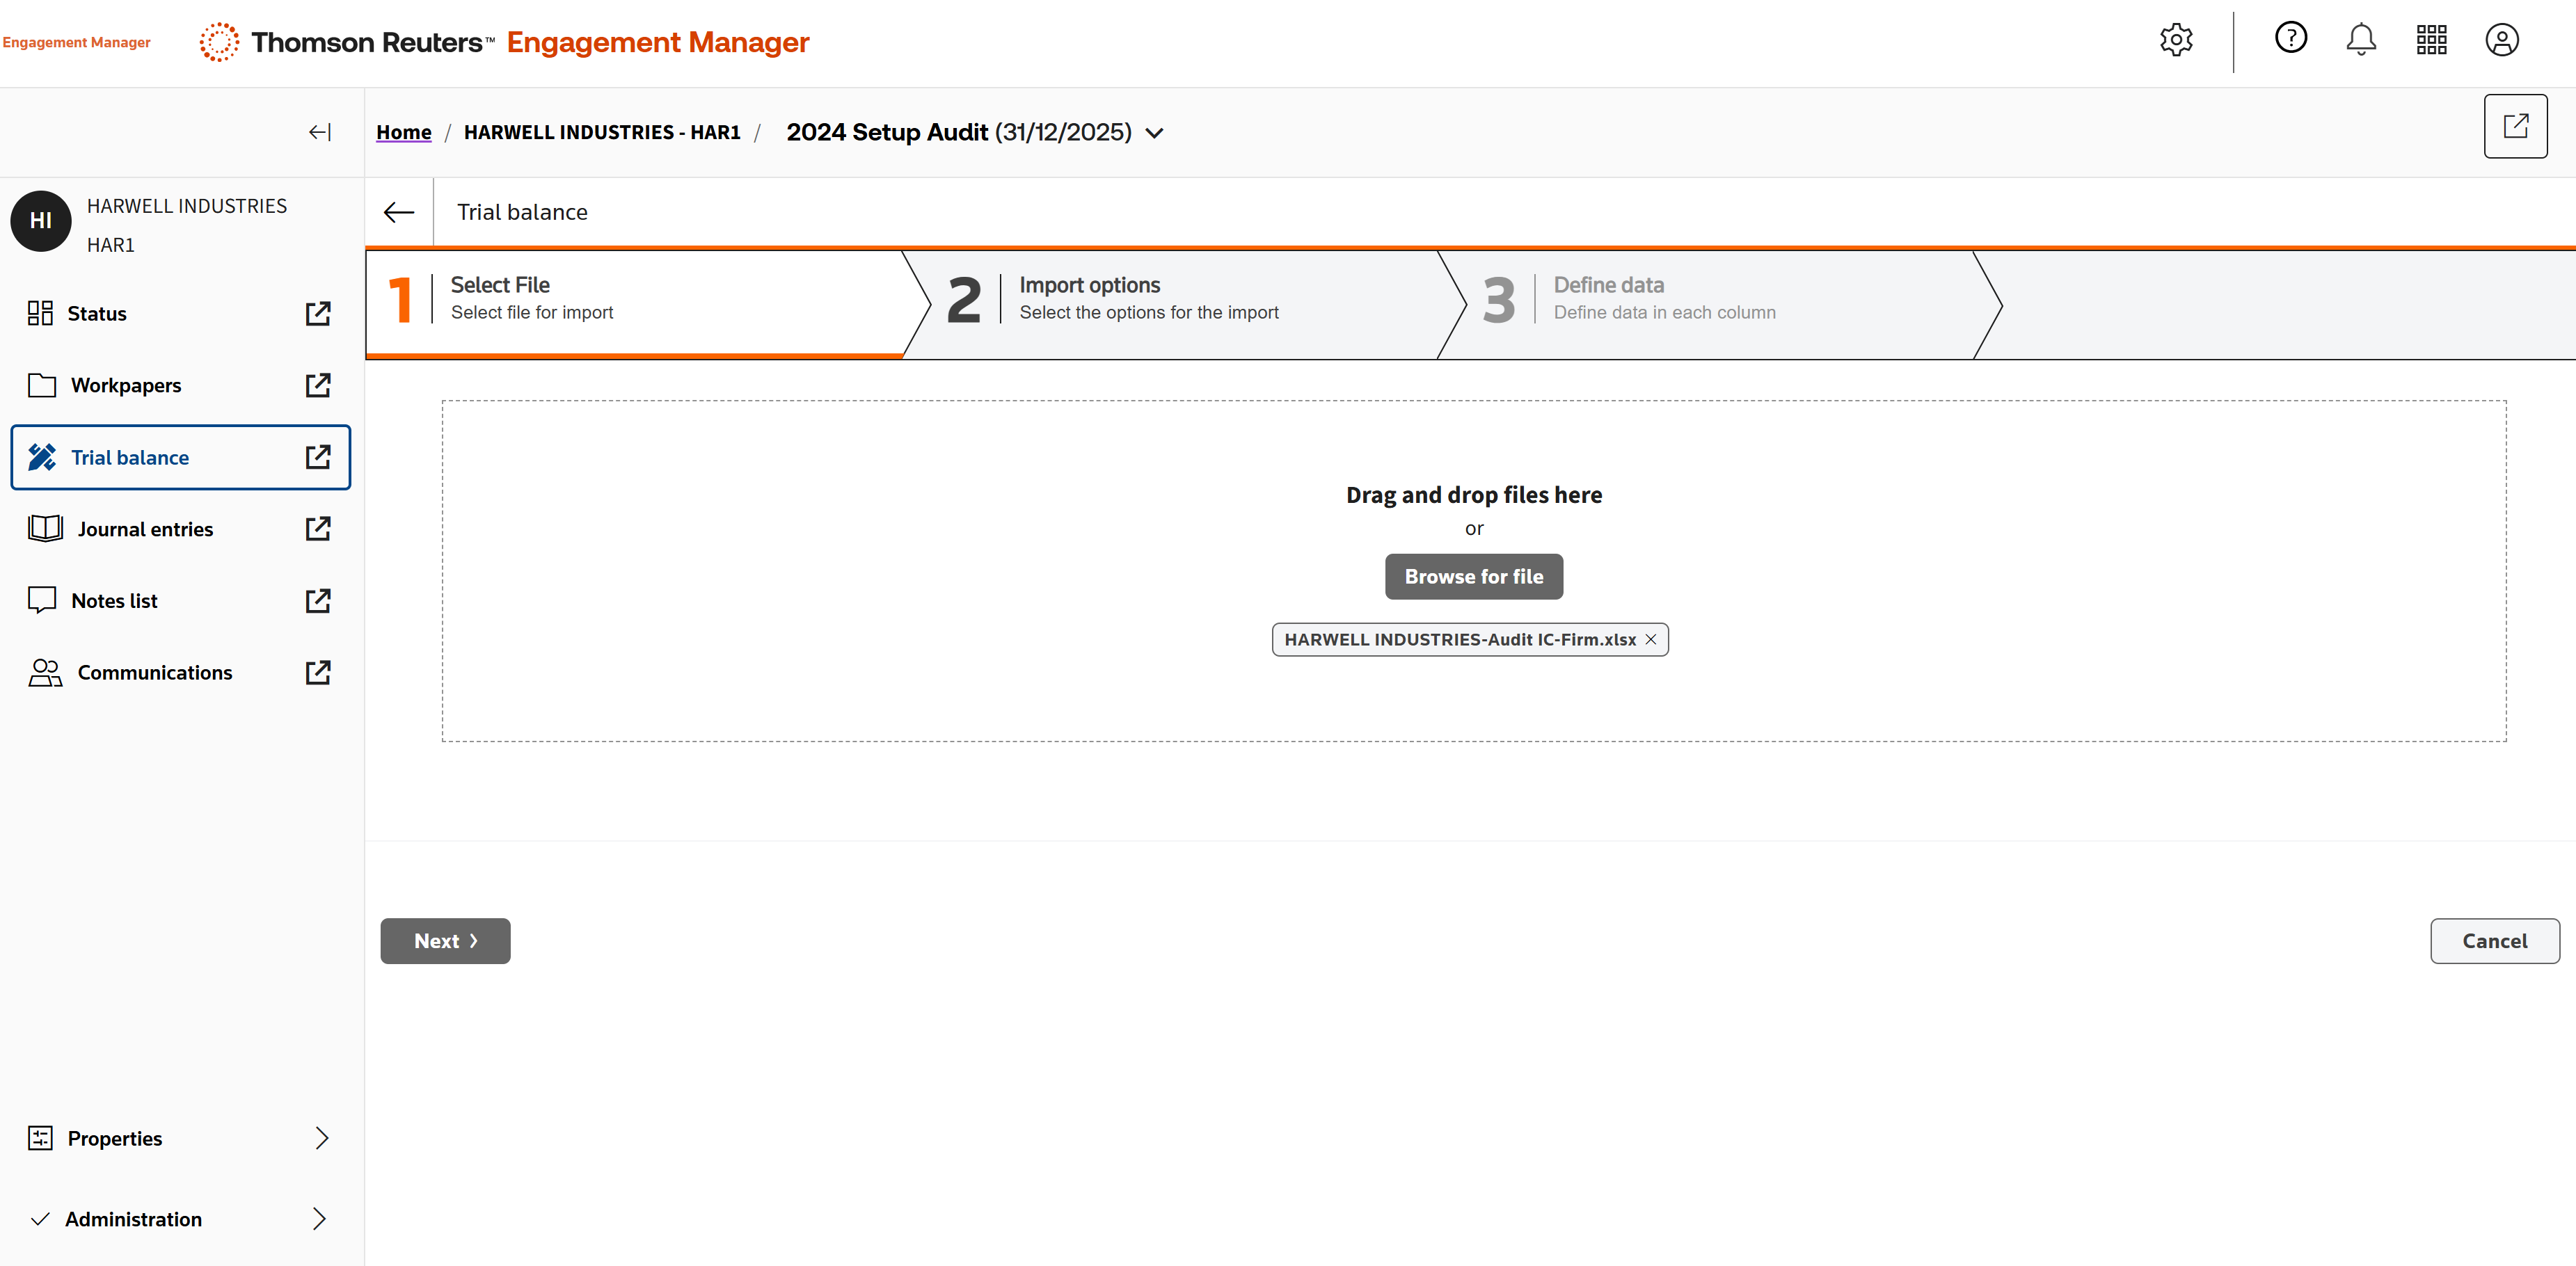Viewport: 2576px width, 1266px height.
Task: Select Journal entries in sidebar
Action: tap(145, 529)
